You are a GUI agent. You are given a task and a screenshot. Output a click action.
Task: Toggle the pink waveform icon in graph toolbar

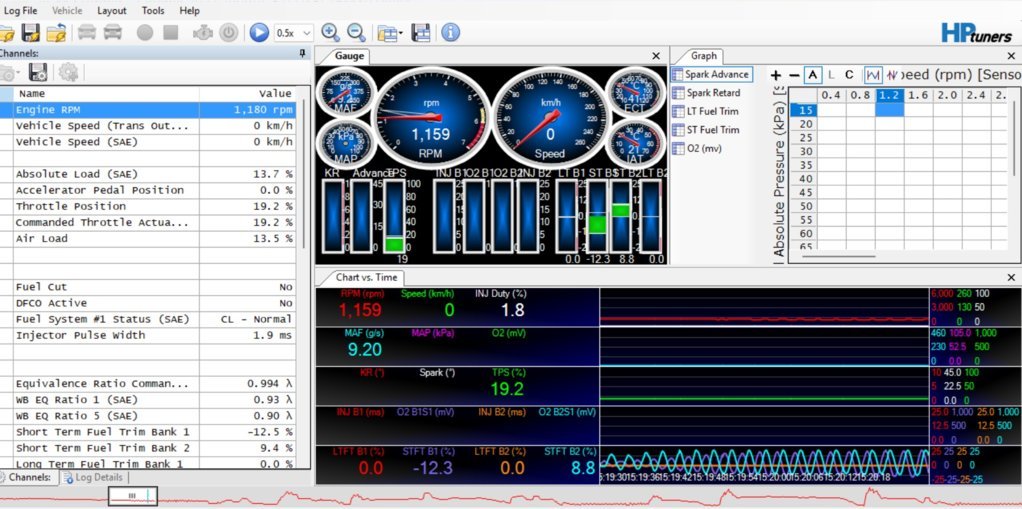[x=892, y=75]
